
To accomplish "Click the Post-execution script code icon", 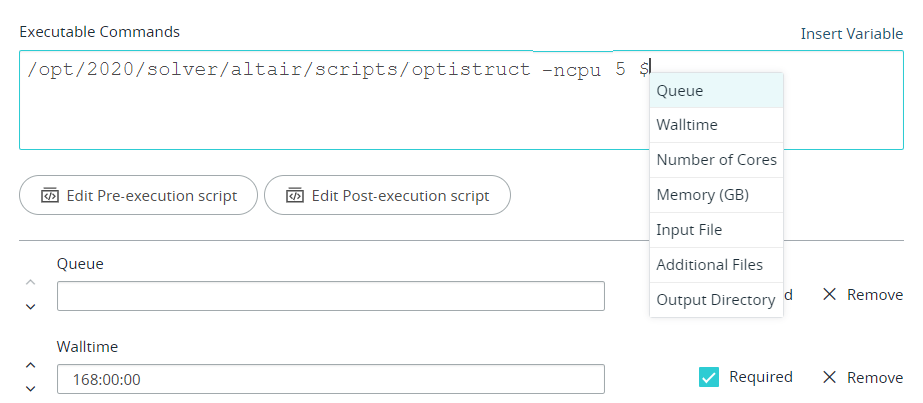I will pos(294,196).
